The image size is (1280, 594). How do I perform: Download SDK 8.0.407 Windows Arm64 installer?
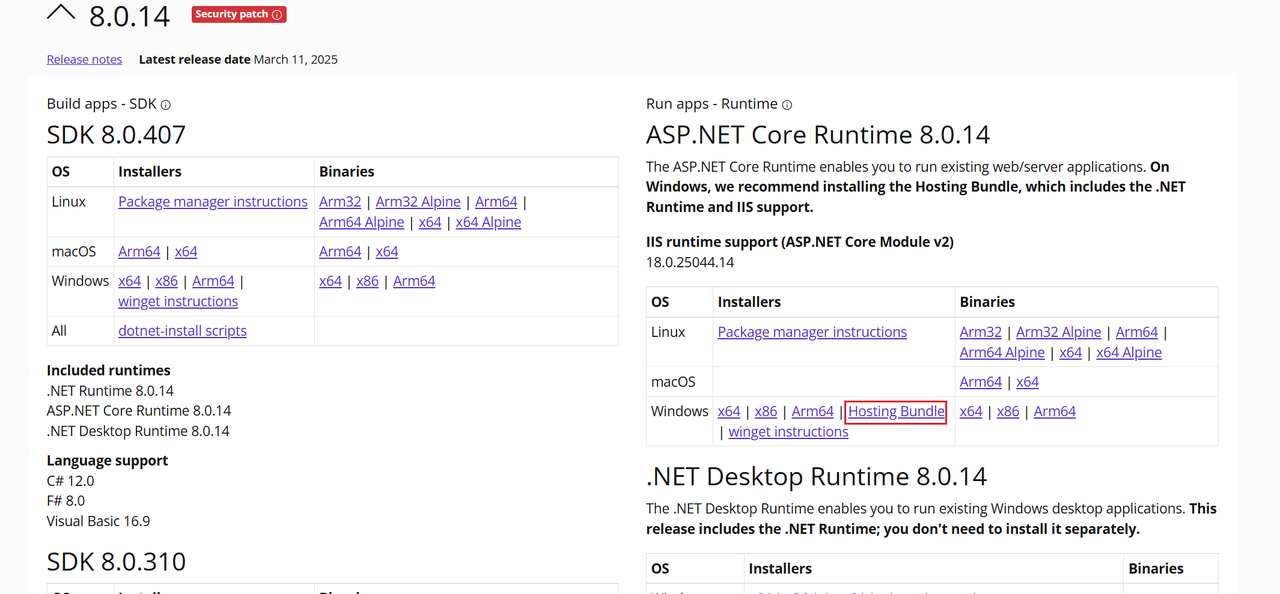[x=213, y=281]
